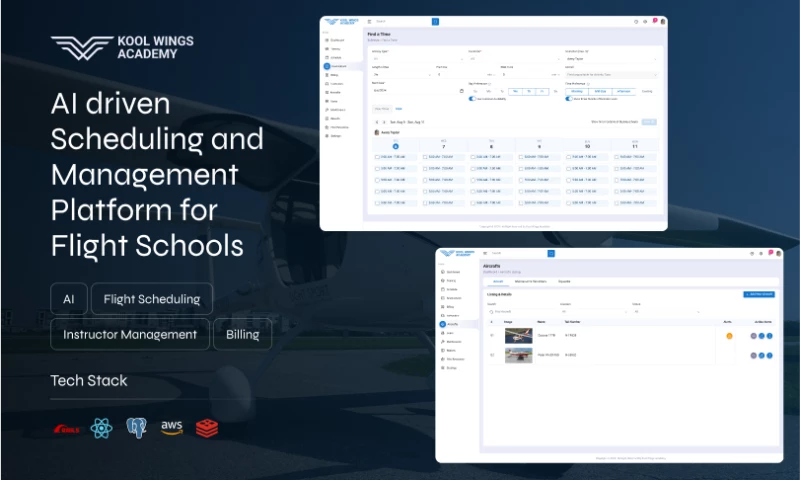Go to next week arrow in Find a Time
This screenshot has width=800, height=480.
[384, 122]
